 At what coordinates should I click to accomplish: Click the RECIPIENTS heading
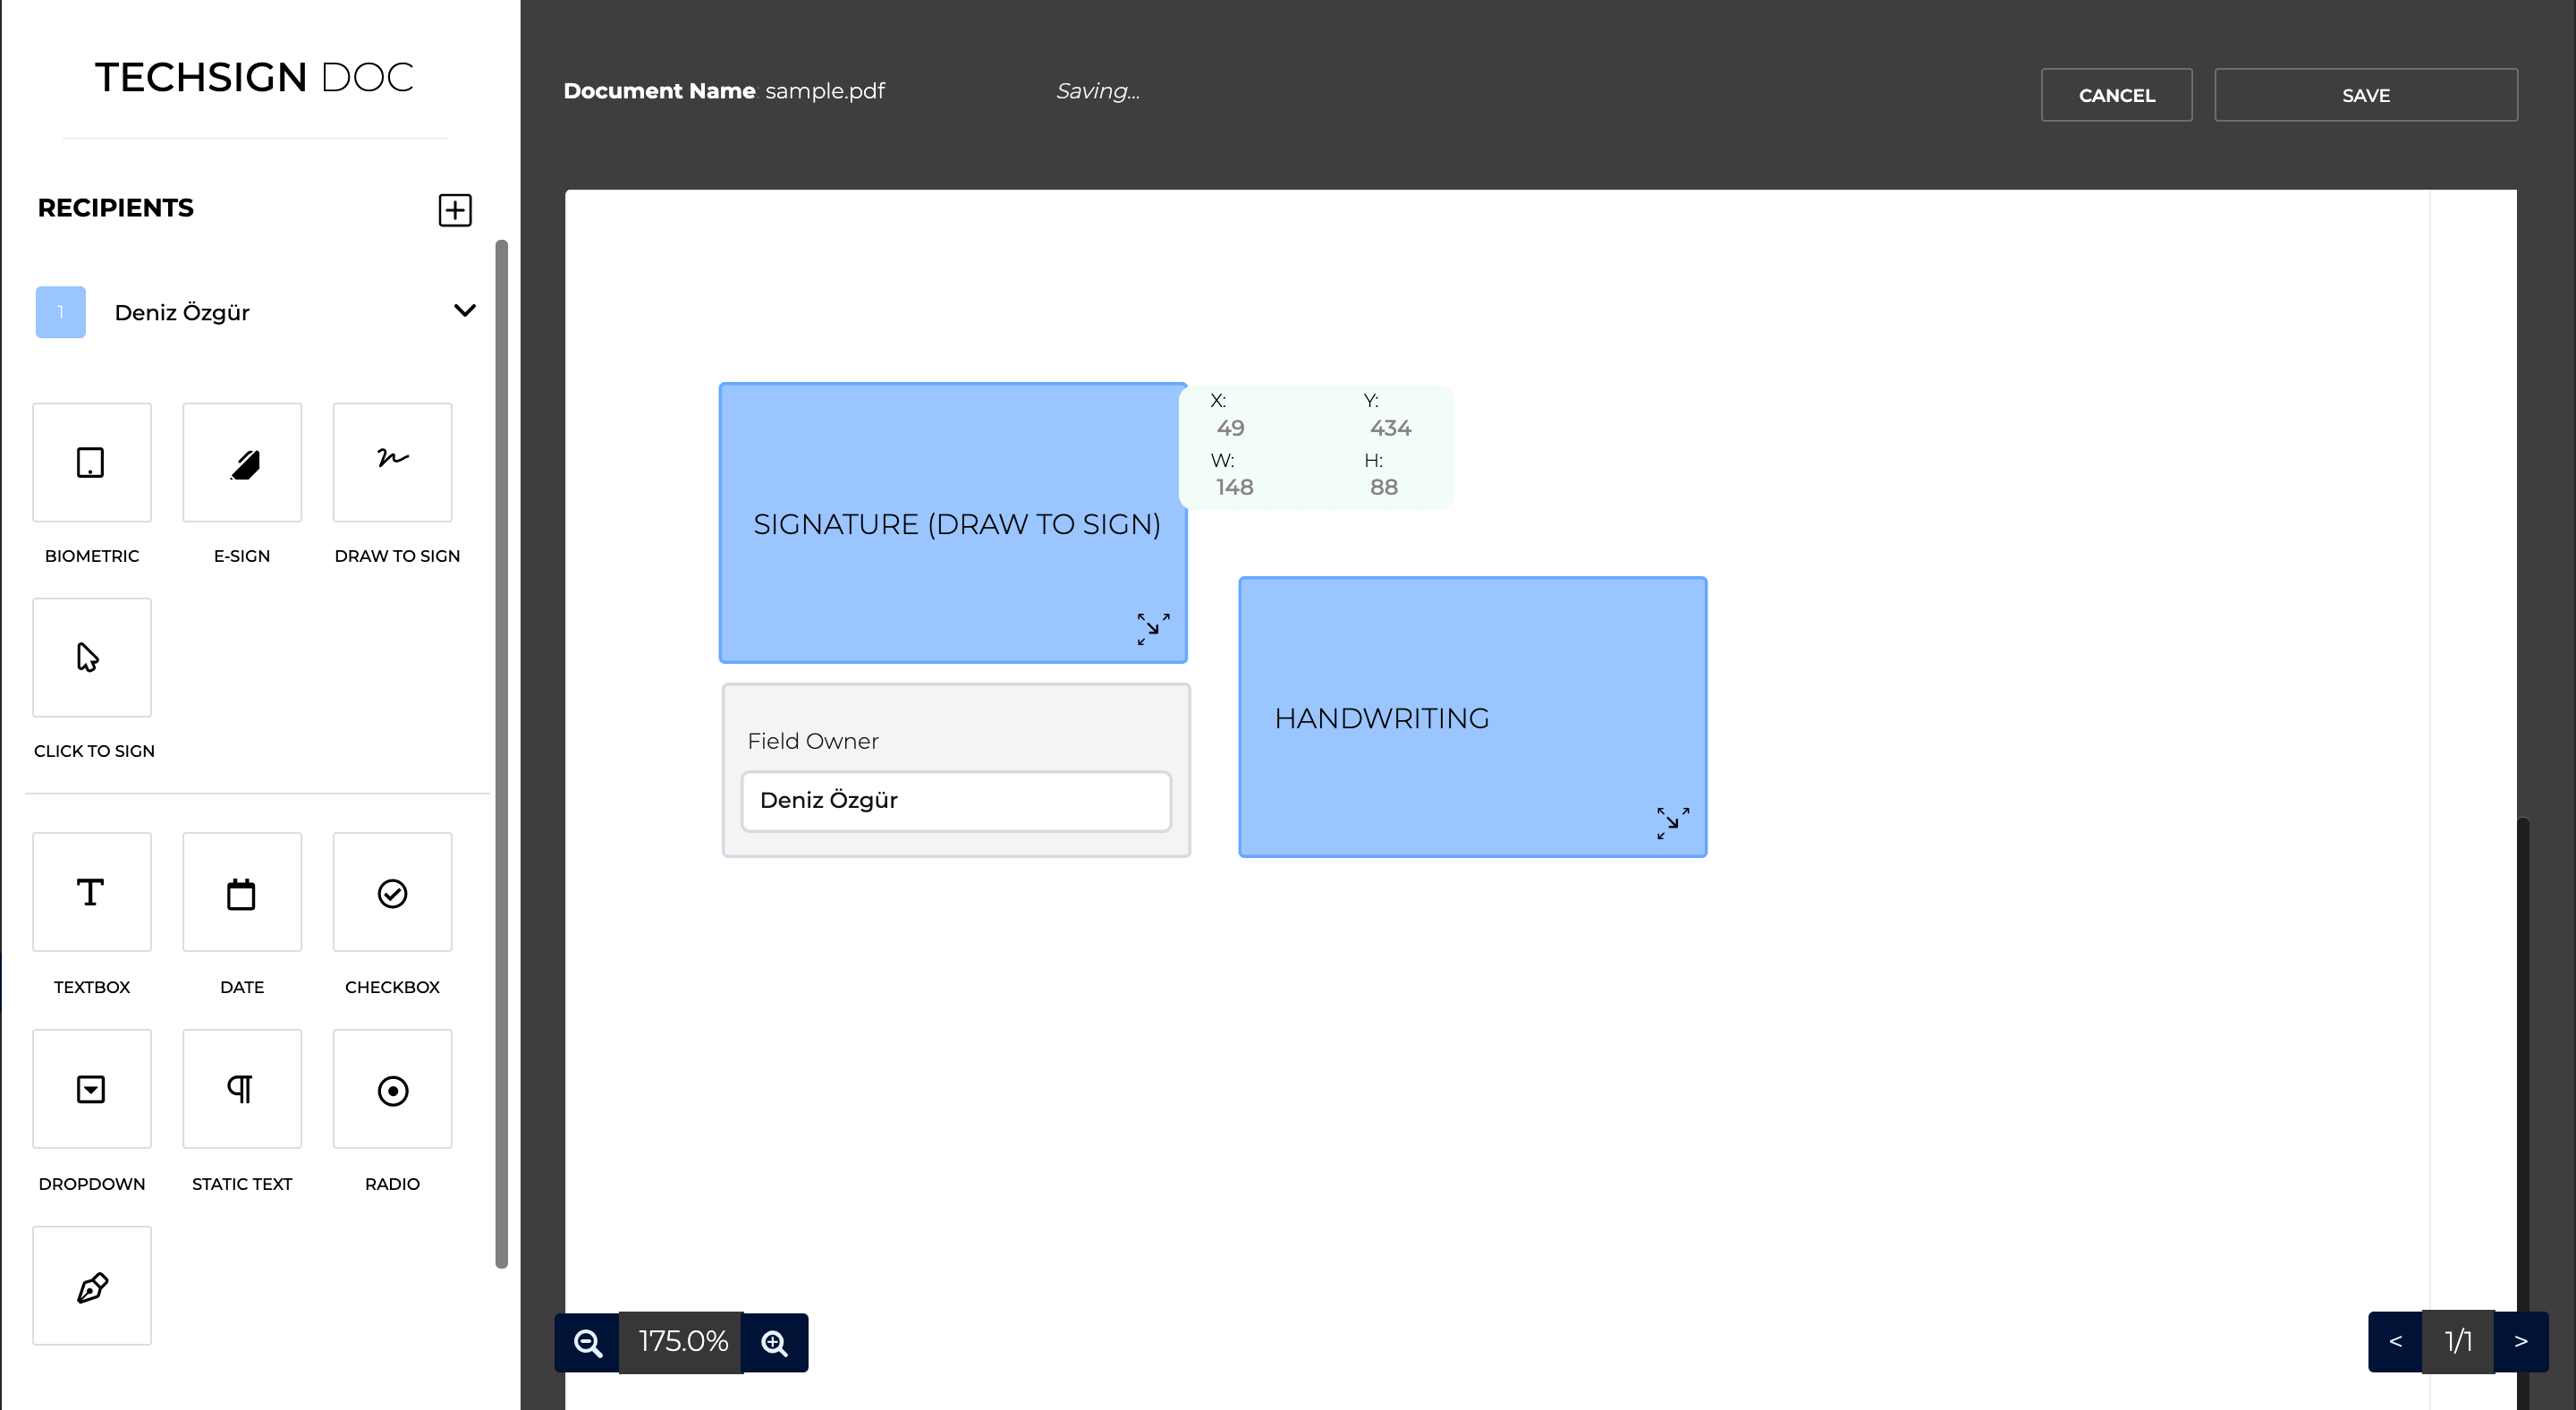pos(116,208)
